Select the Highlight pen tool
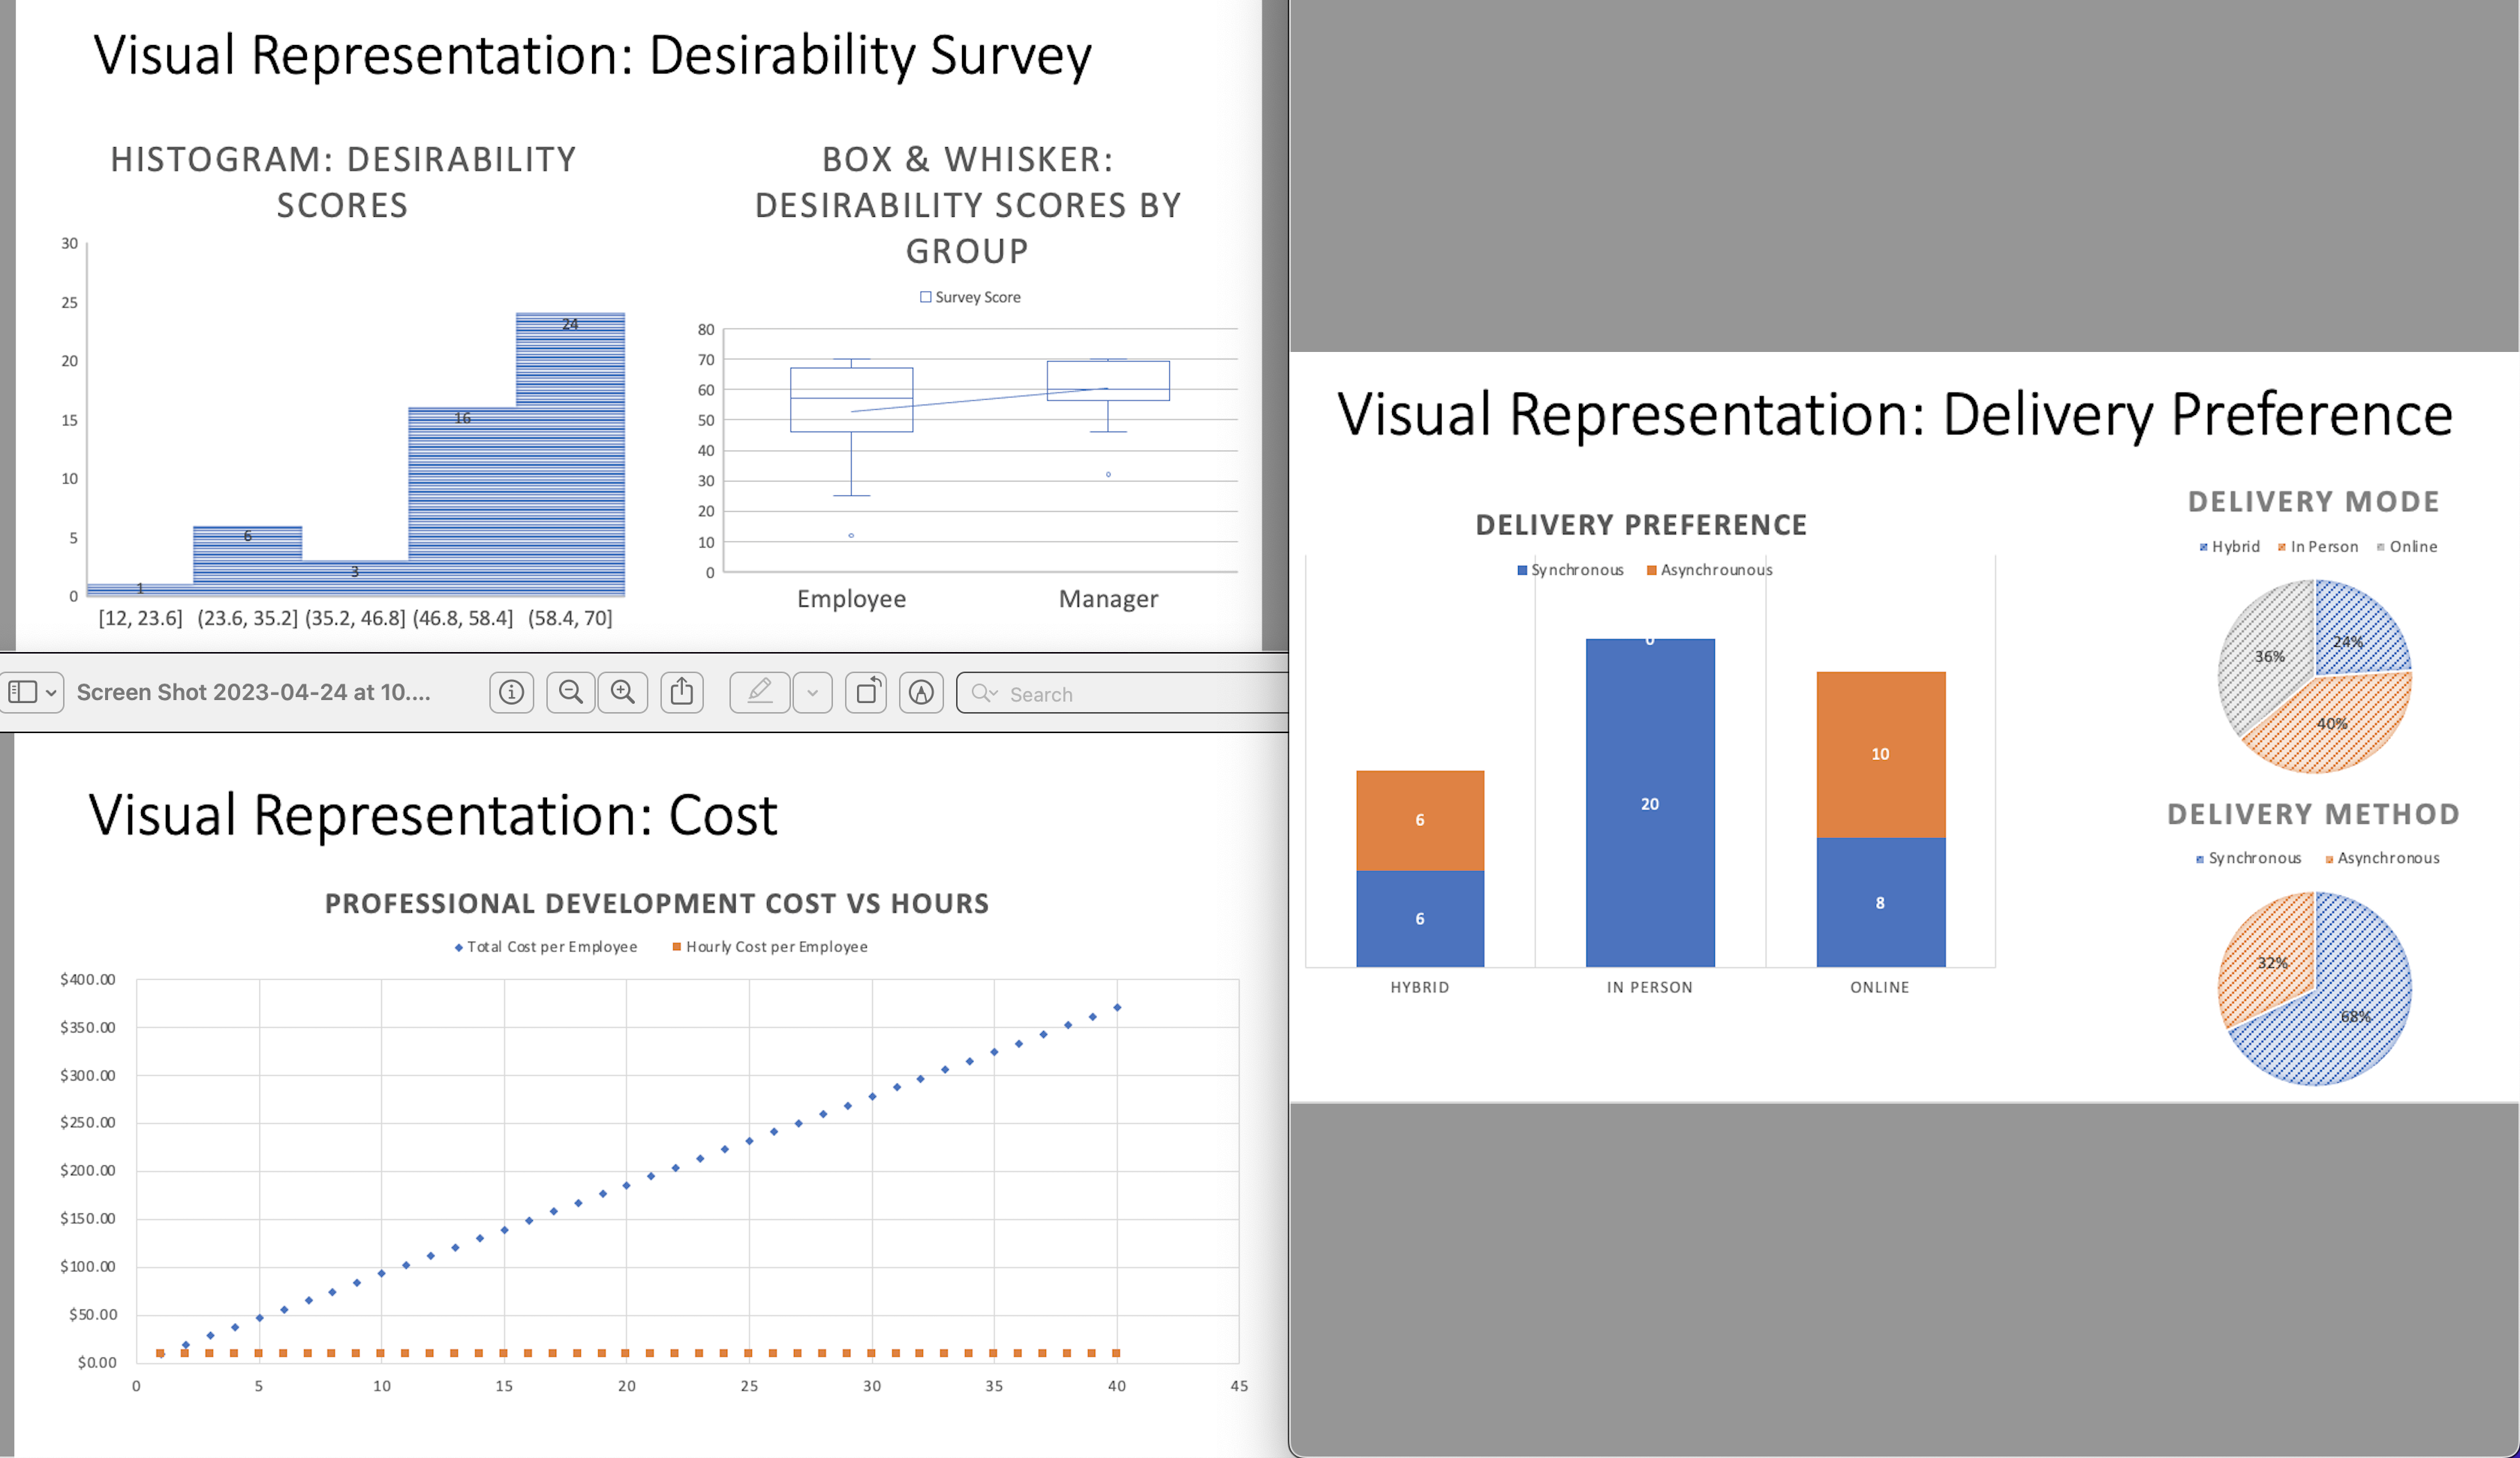Image resolution: width=2520 pixels, height=1458 pixels. point(760,692)
